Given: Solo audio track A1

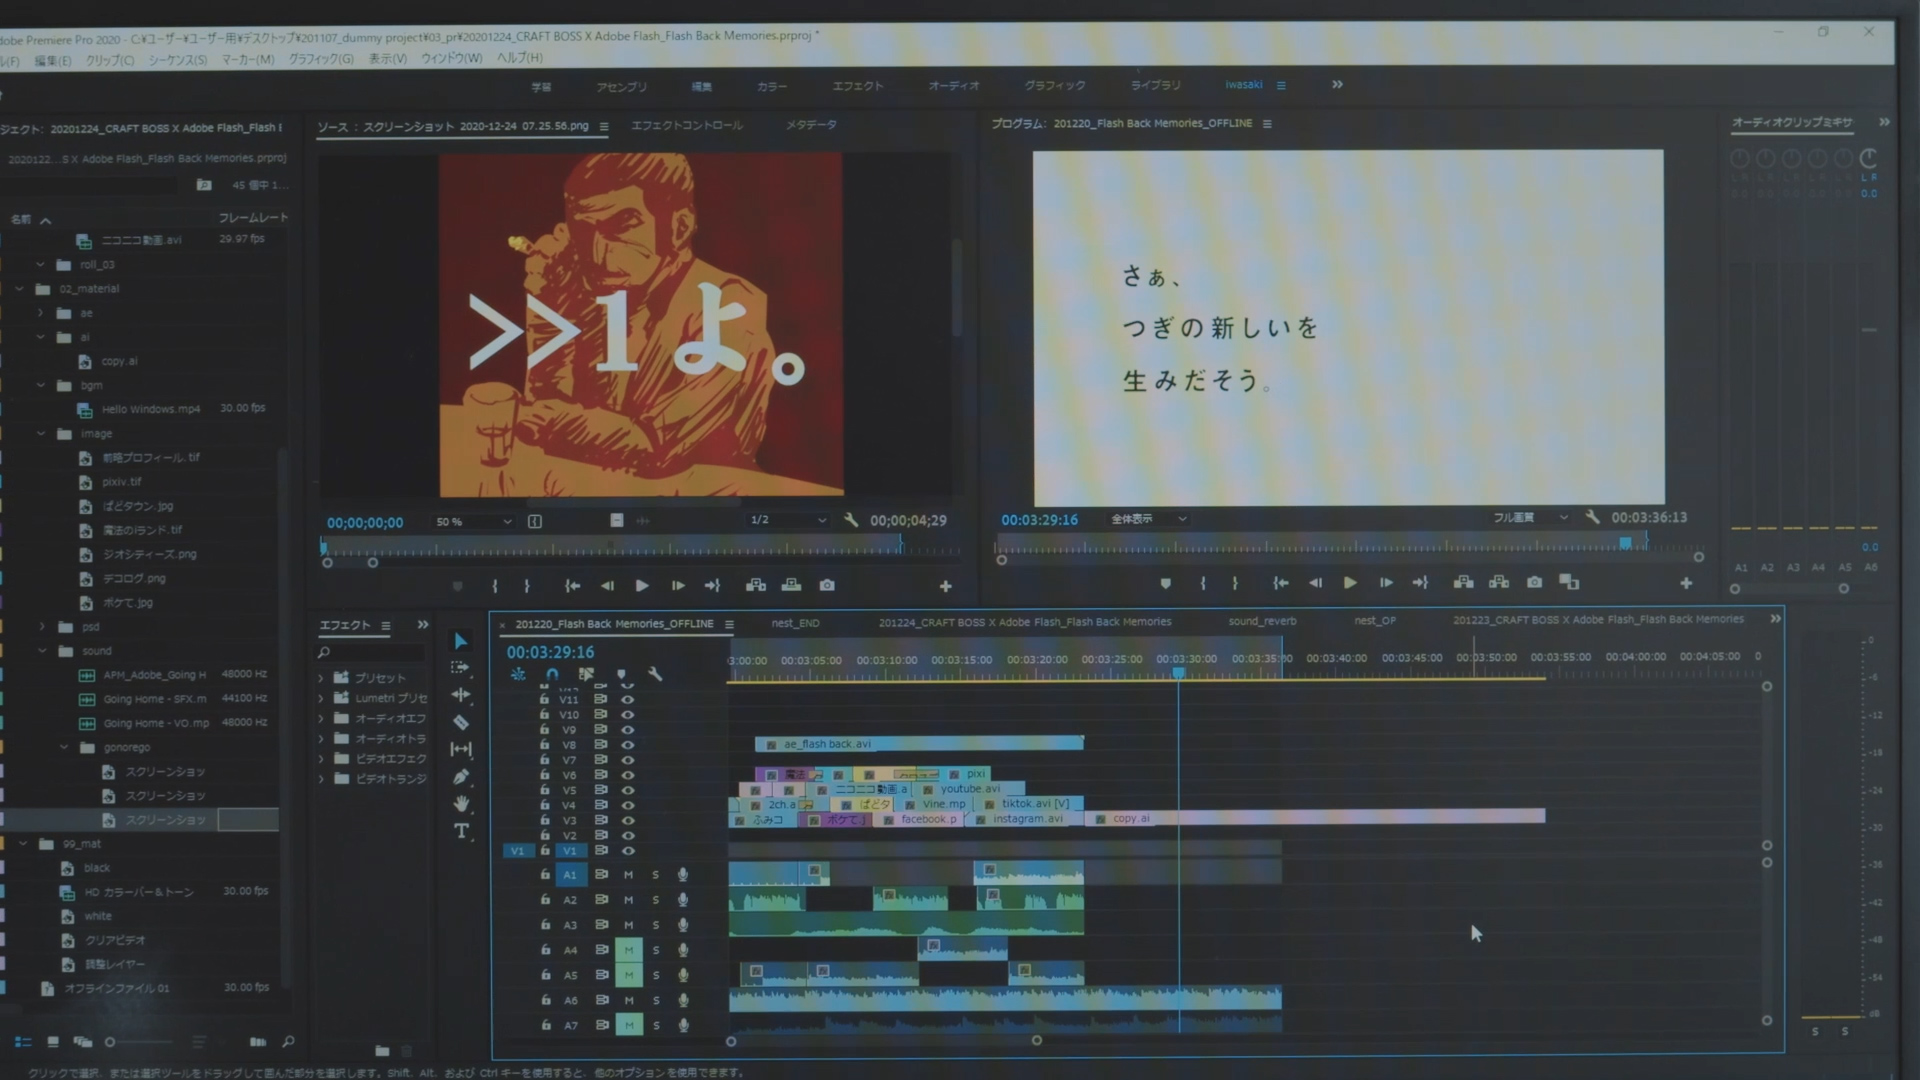Looking at the screenshot, I should [656, 875].
